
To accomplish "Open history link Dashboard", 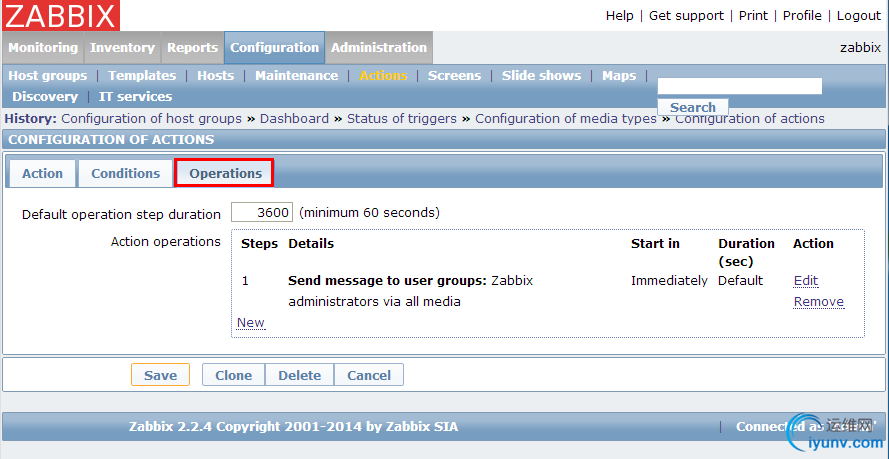I will 294,118.
